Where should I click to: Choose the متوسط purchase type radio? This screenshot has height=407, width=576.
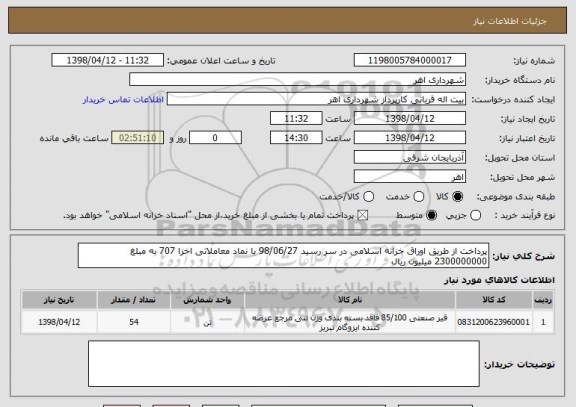pos(431,216)
